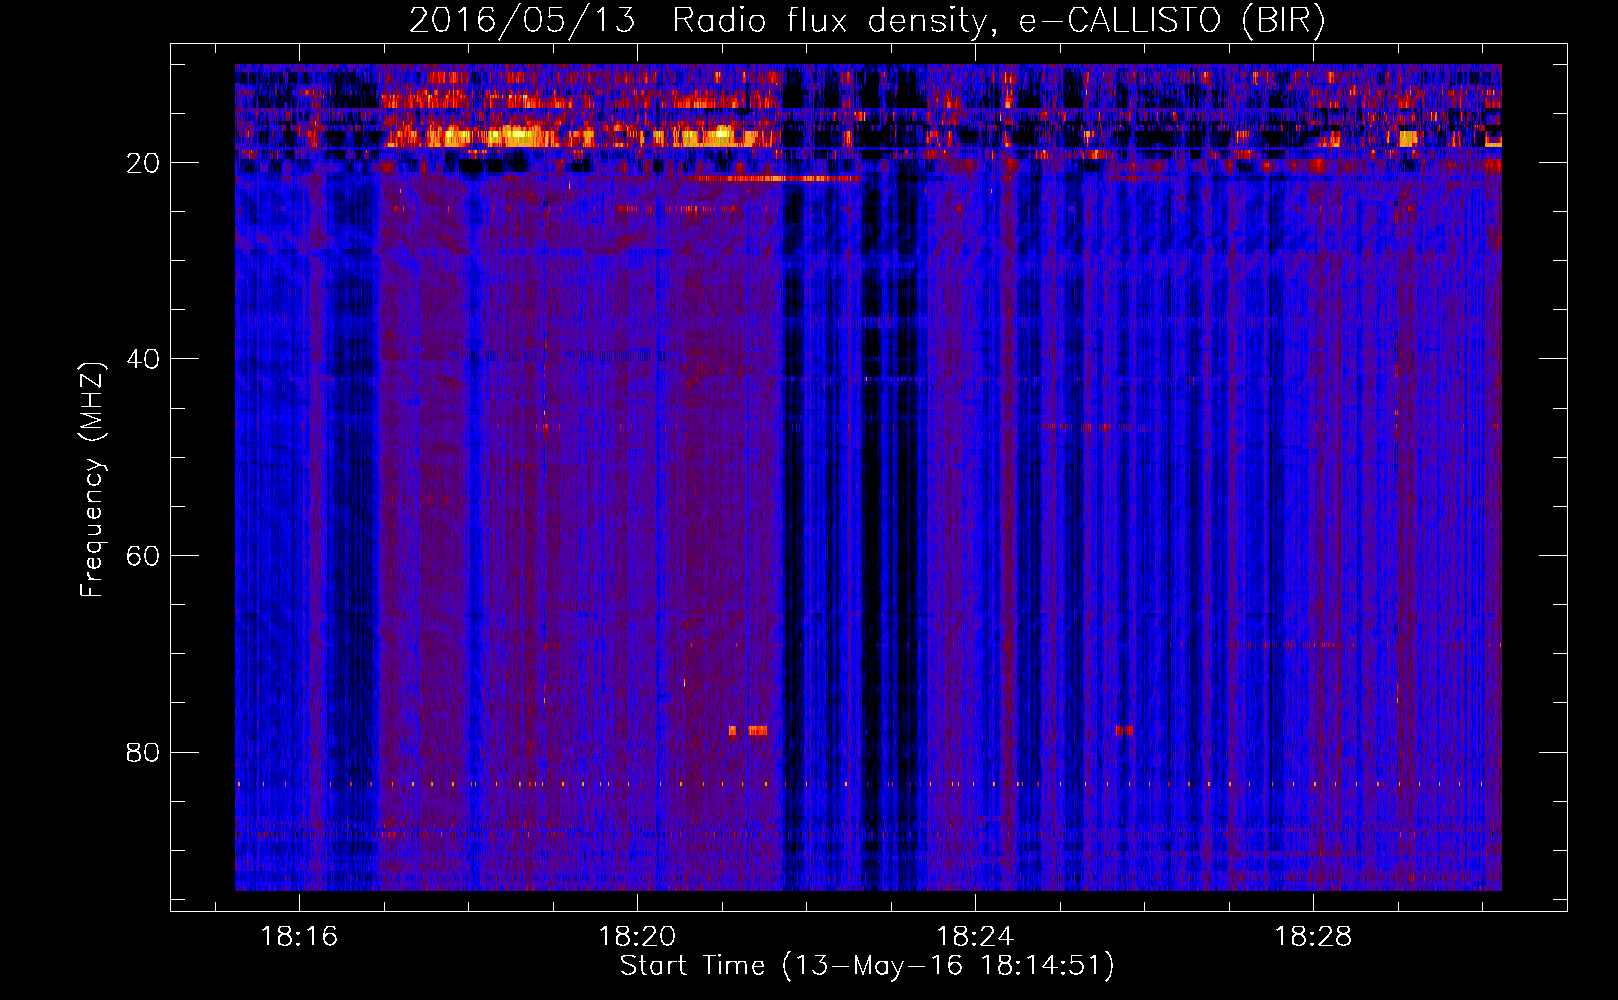
Task: Click the 18:24 time tick label
Action: click(975, 937)
